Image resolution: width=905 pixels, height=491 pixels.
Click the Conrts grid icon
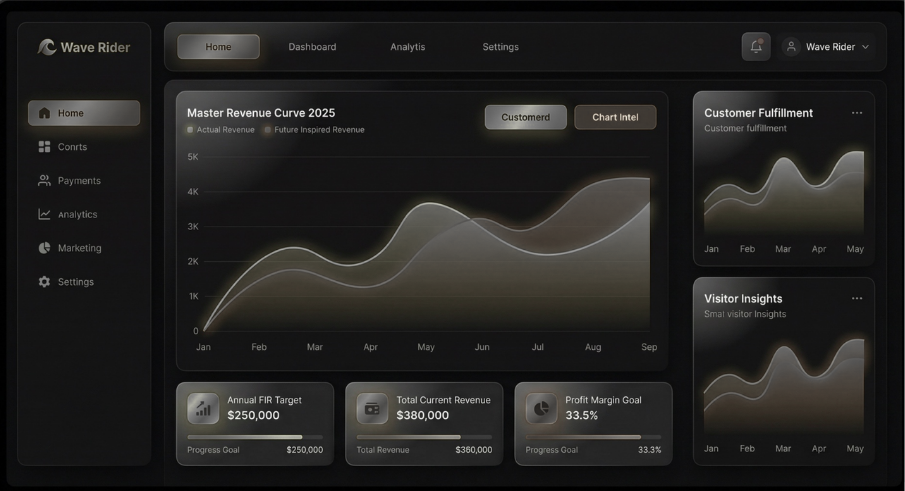44,147
